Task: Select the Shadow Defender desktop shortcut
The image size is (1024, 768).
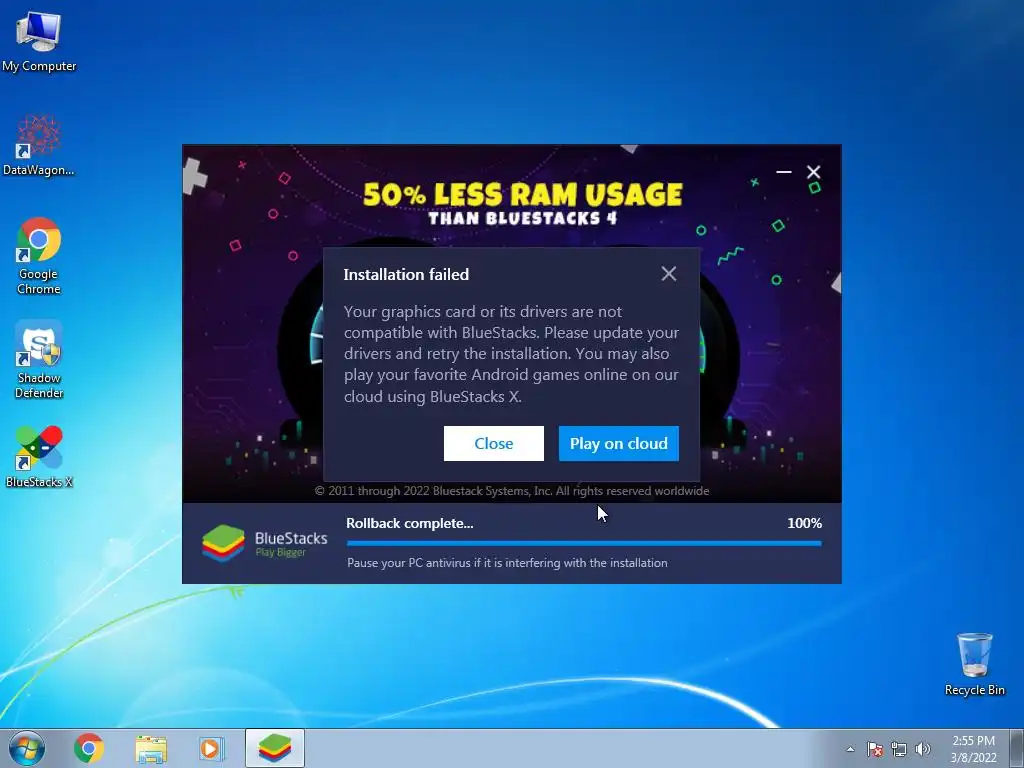Action: point(39,360)
